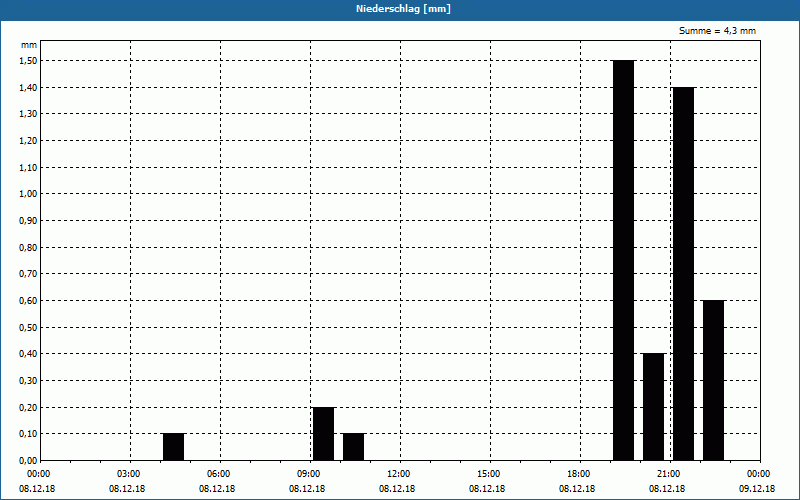
Task: Click the 1,40 y-axis label
Action: (x=28, y=88)
